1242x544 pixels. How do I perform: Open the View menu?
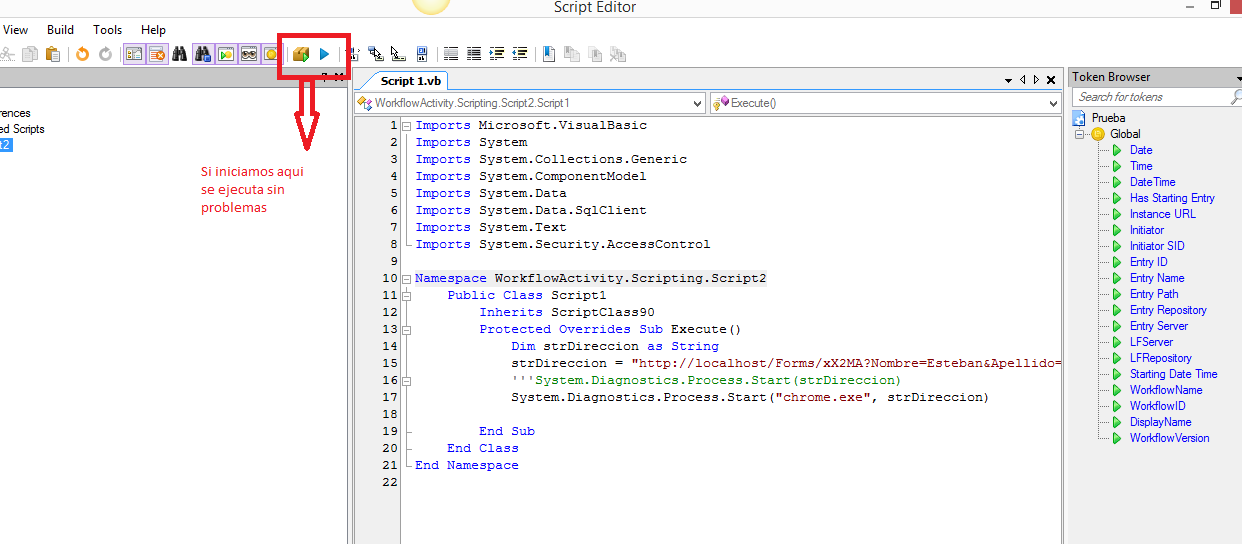(x=16, y=30)
